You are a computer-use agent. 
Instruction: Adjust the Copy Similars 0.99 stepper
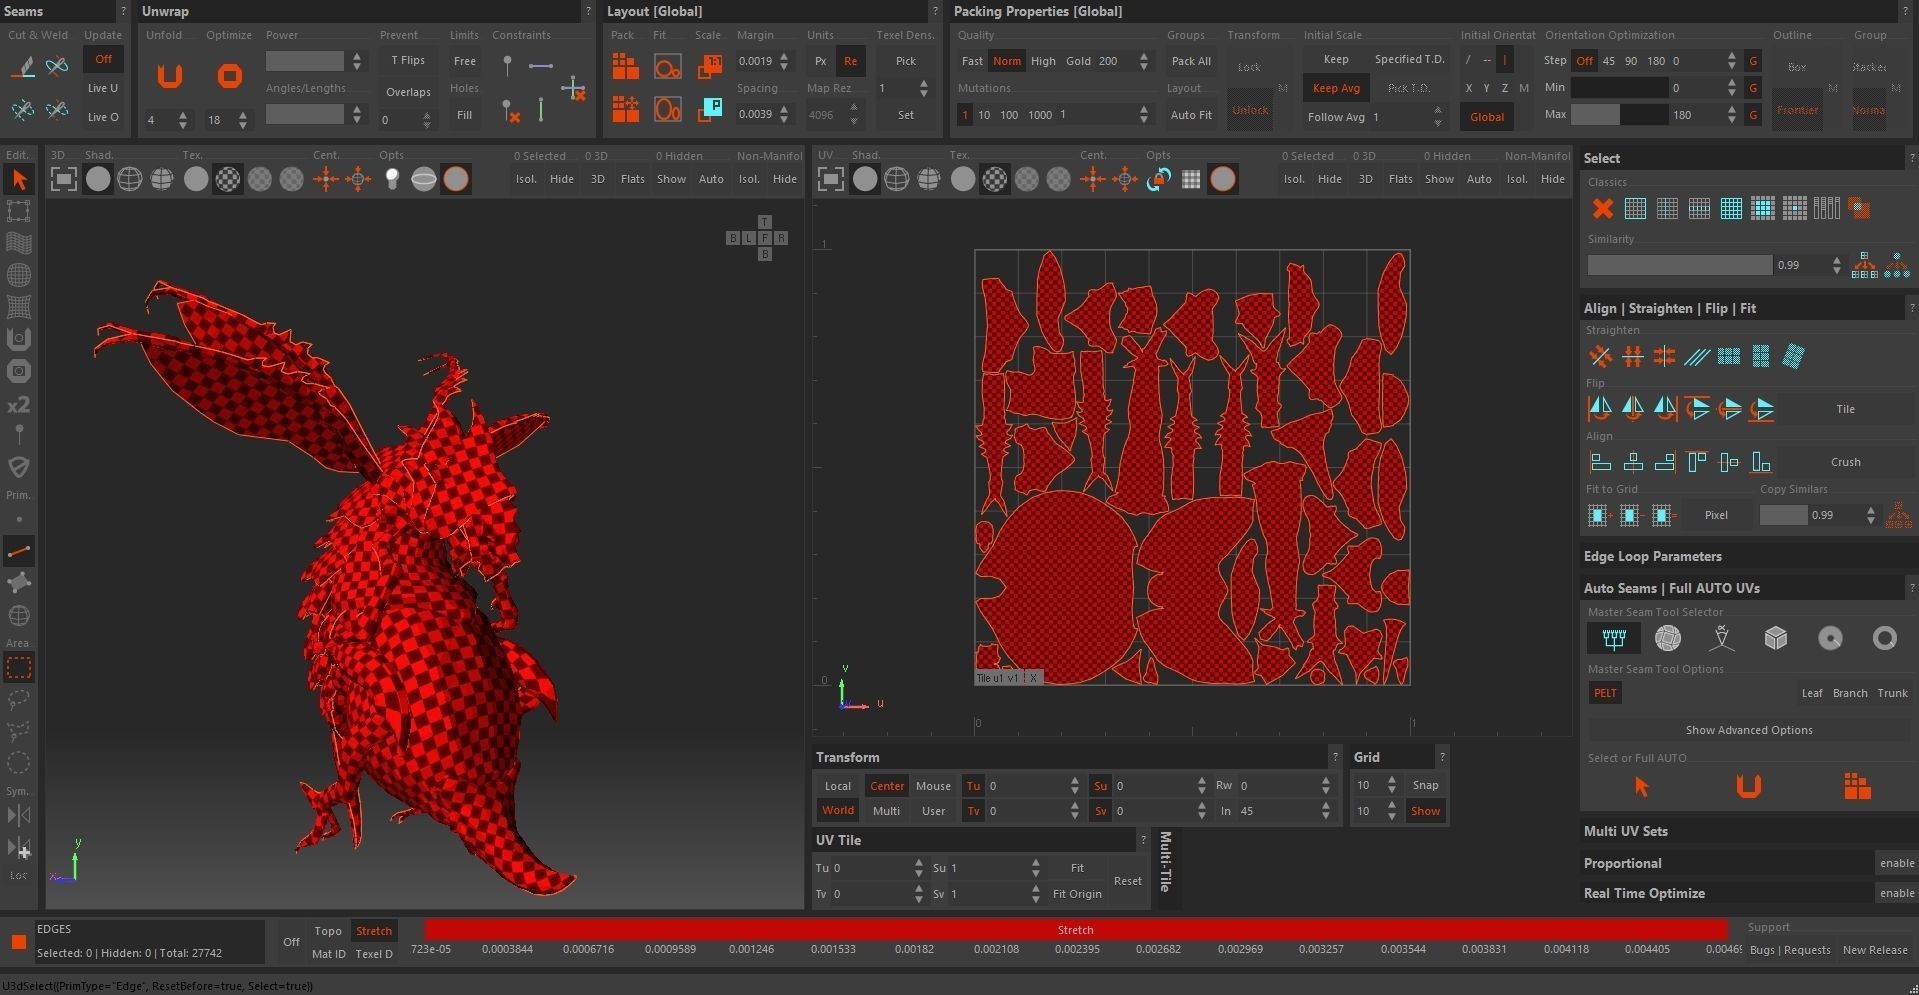pos(1870,515)
